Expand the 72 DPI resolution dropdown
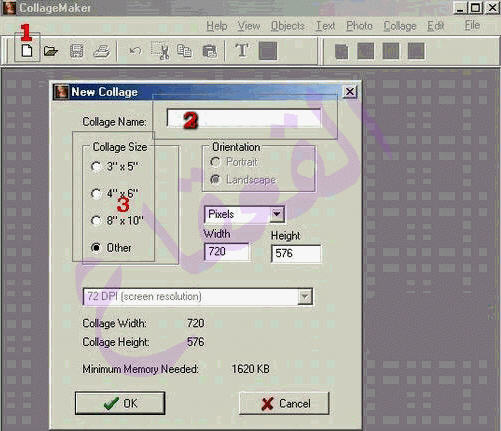 point(305,297)
